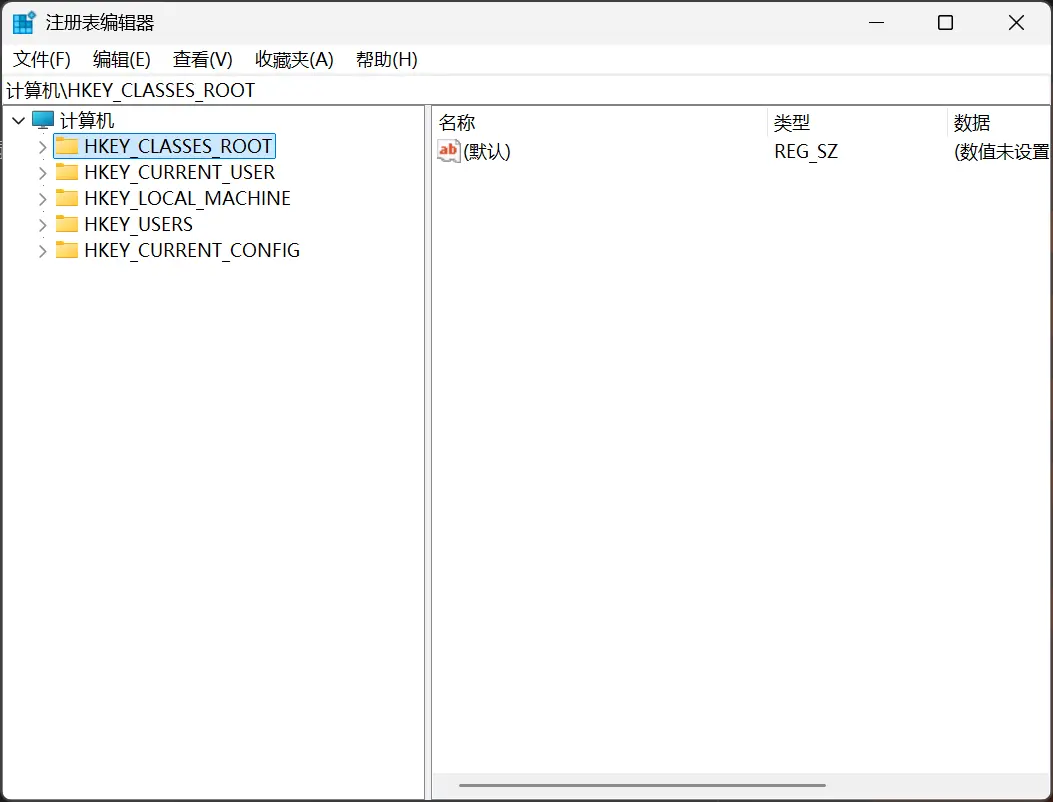Click the HKEY_CURRENT_CONFIG folder icon
Screen dimensions: 1053x802
pos(66,250)
